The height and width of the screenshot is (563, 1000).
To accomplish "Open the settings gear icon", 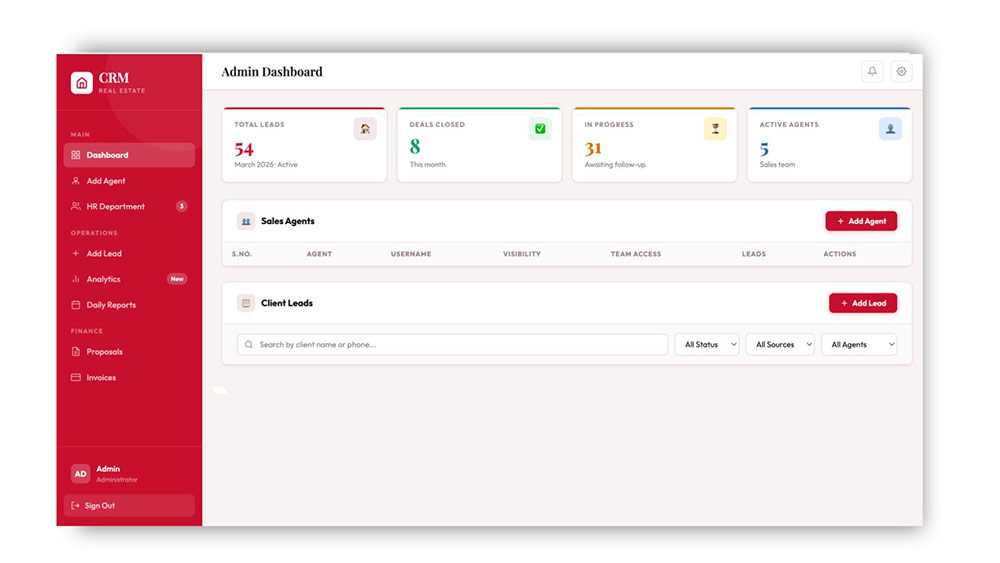I will (x=901, y=71).
